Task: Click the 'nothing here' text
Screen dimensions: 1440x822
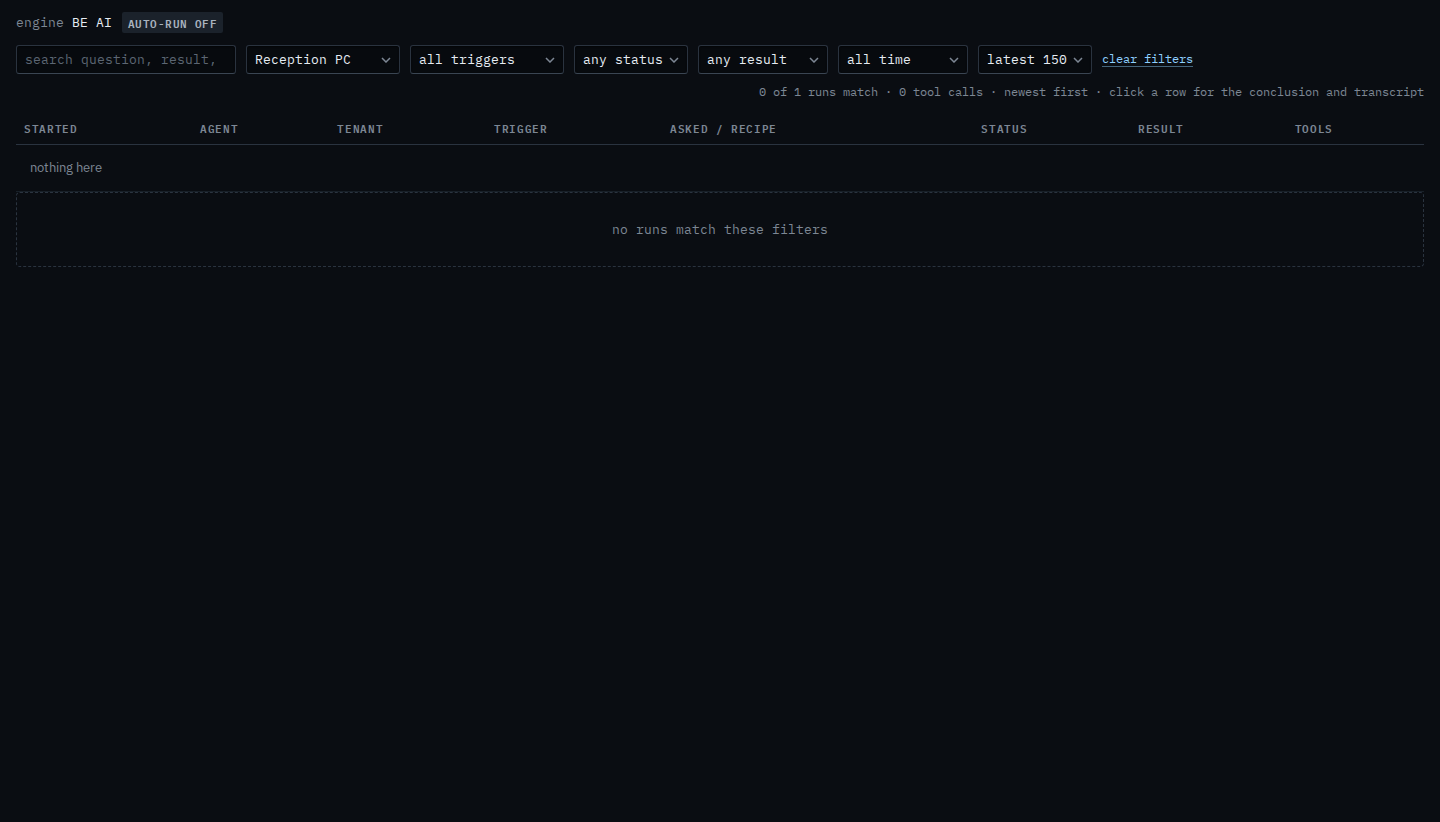Action: point(66,168)
